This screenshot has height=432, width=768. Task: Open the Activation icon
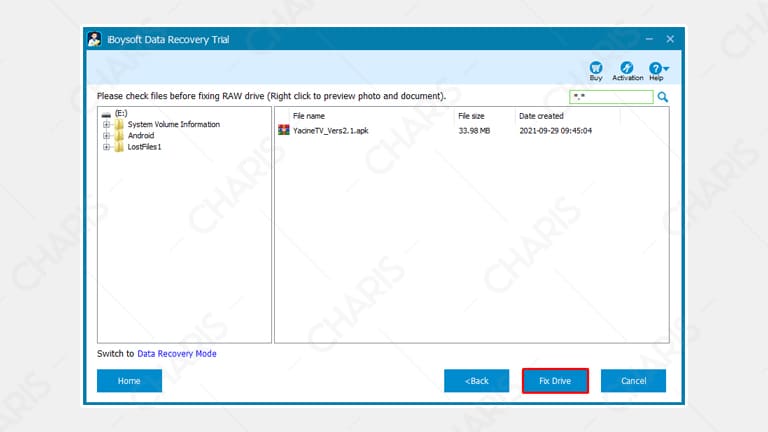[627, 68]
